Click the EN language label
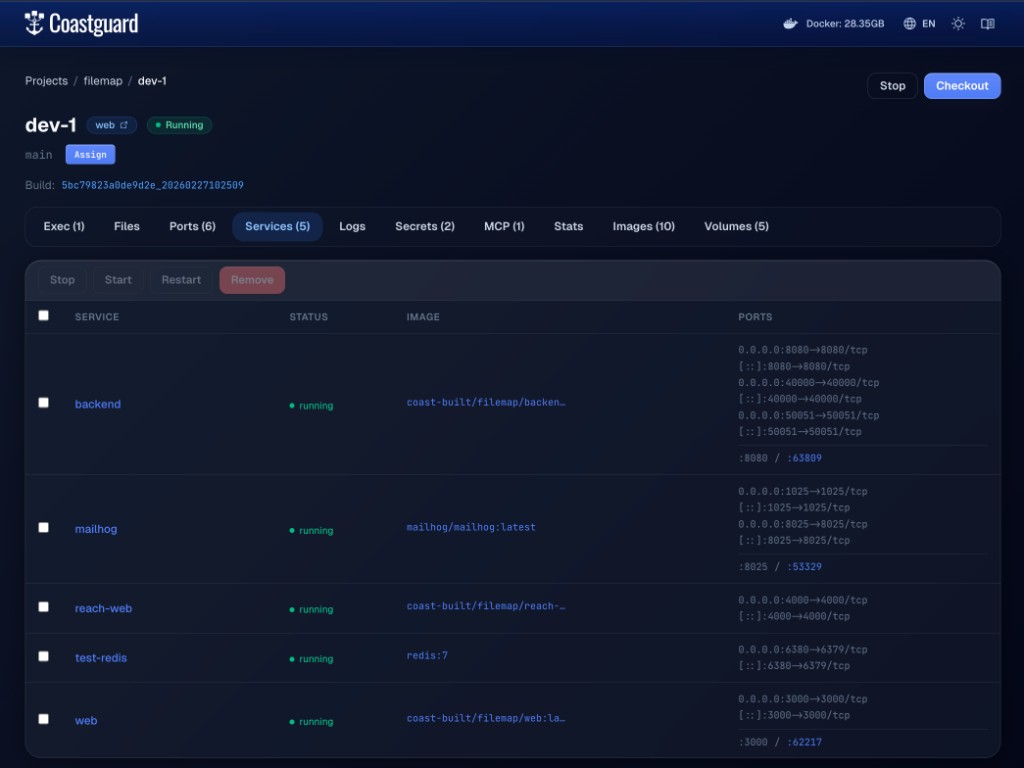This screenshot has height=768, width=1024. [x=929, y=24]
